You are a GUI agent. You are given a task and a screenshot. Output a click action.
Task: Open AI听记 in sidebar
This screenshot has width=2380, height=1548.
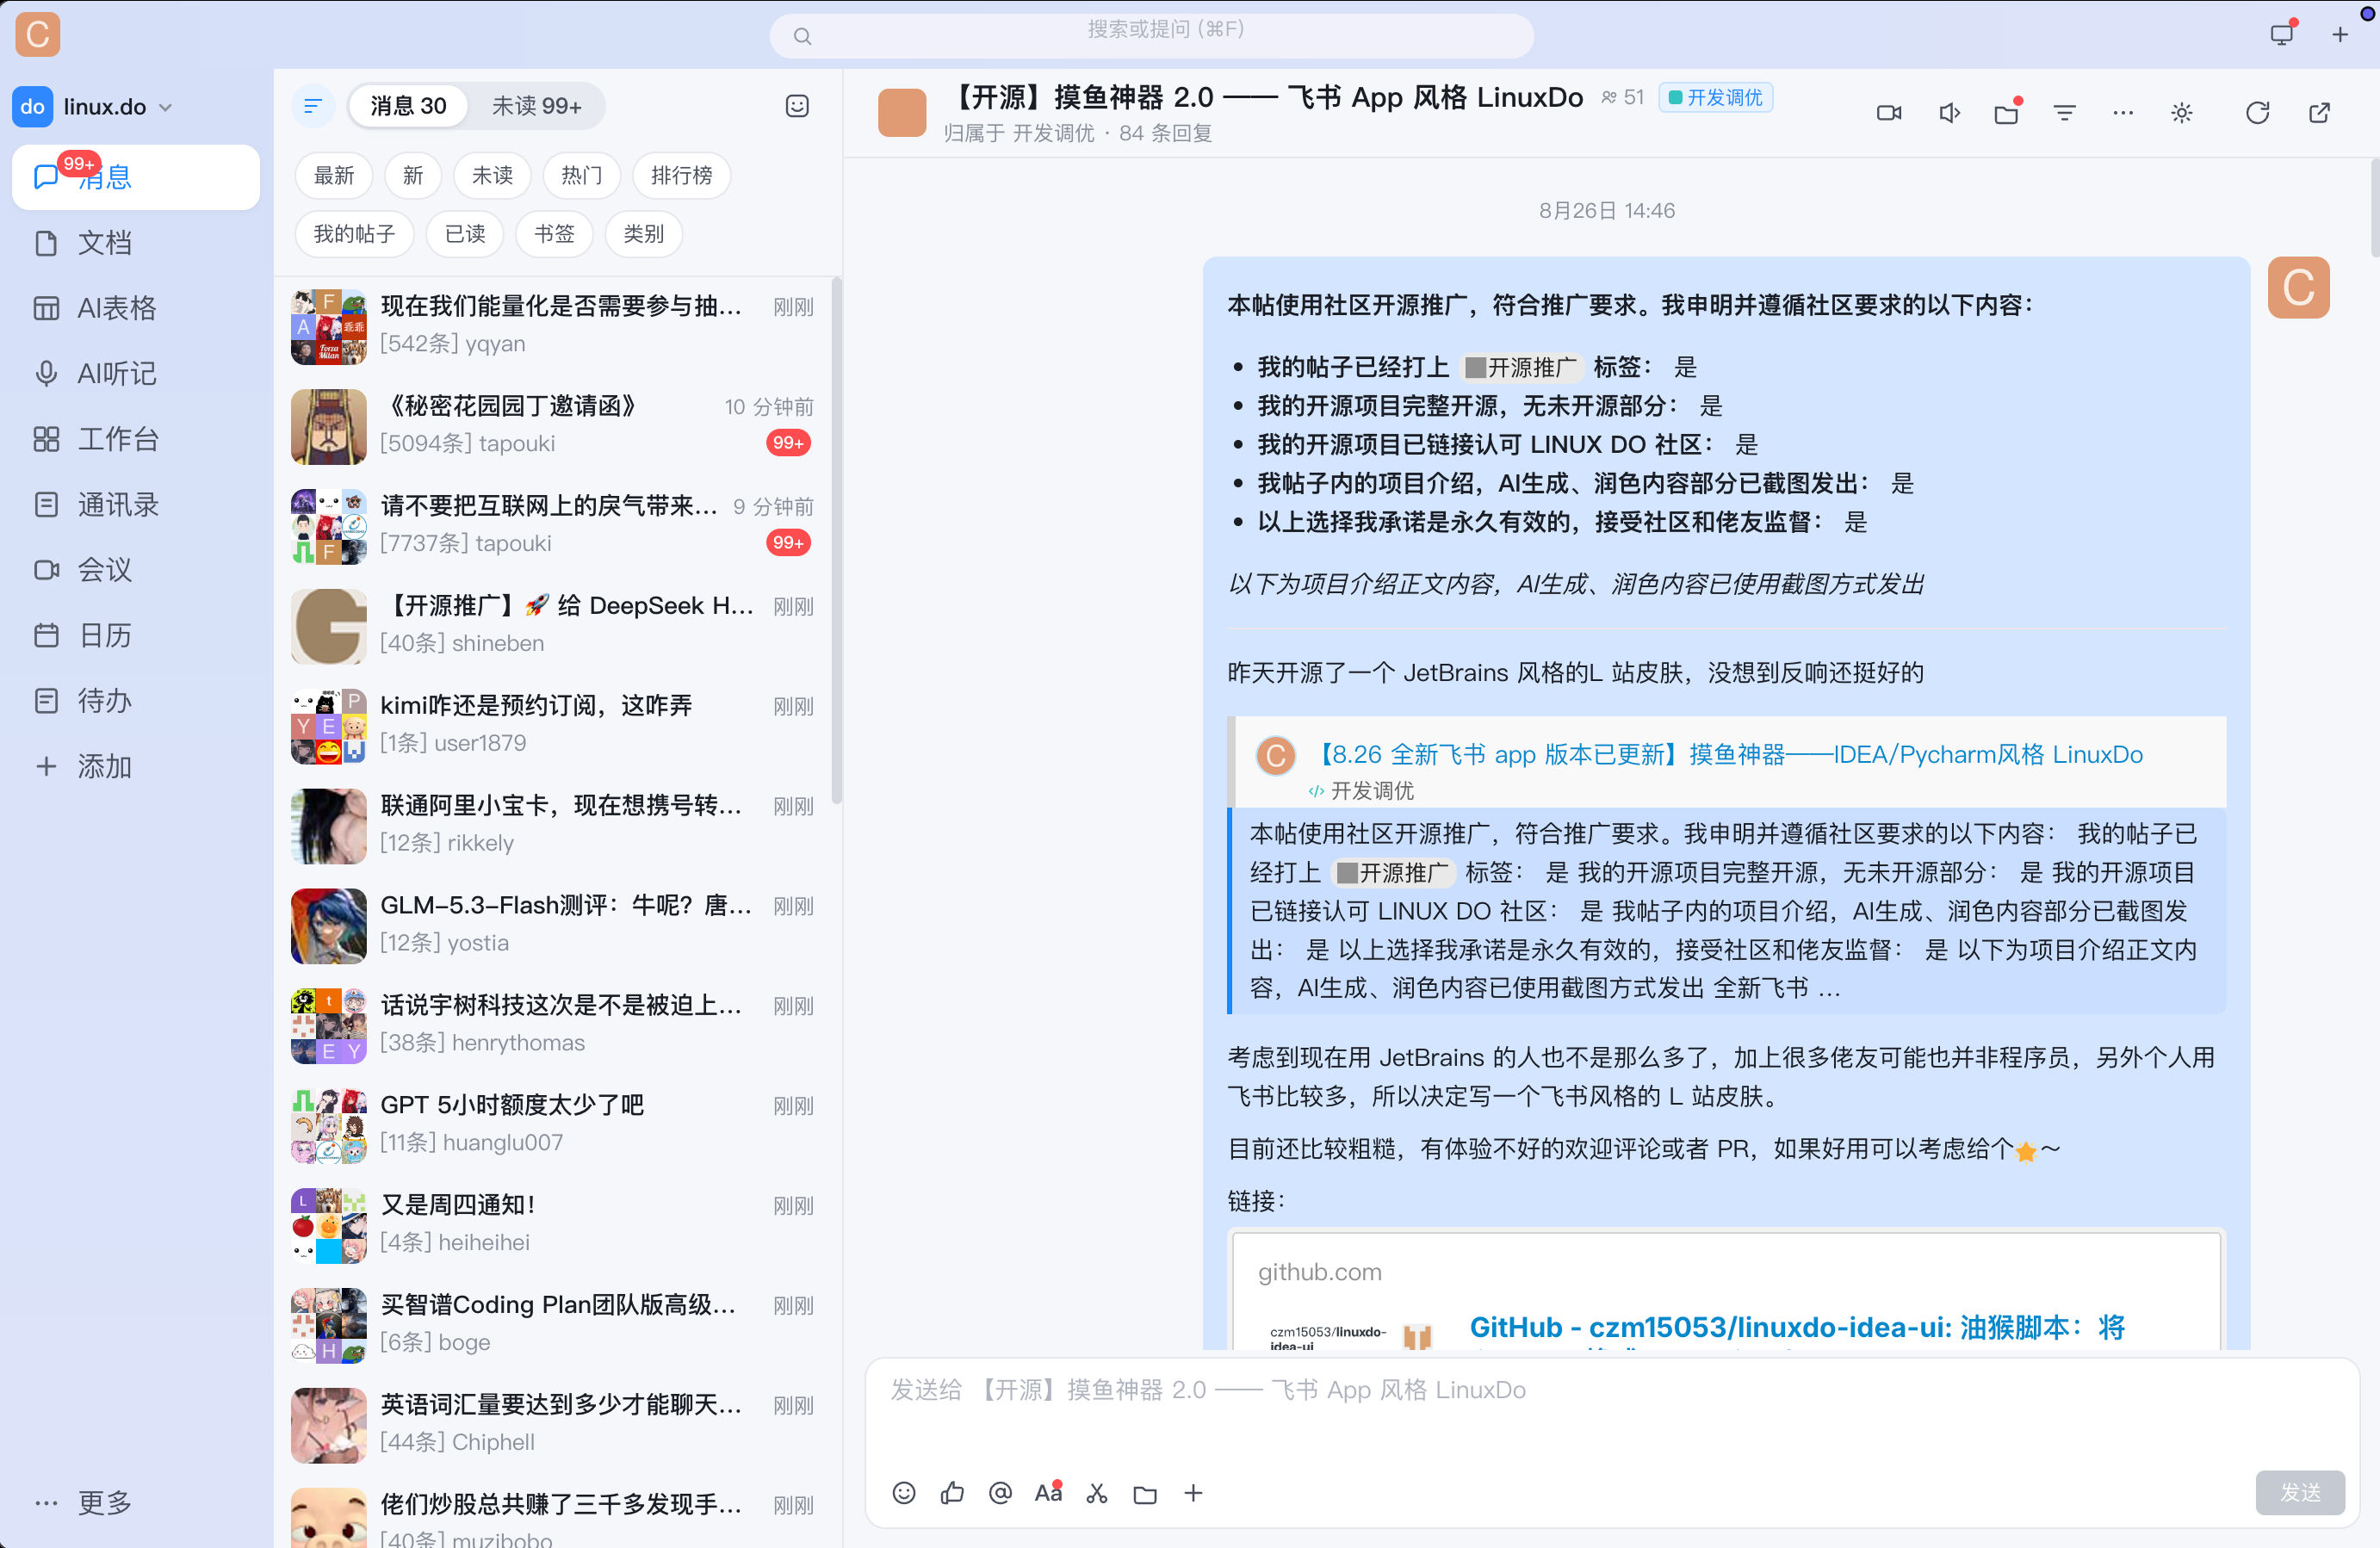point(135,374)
